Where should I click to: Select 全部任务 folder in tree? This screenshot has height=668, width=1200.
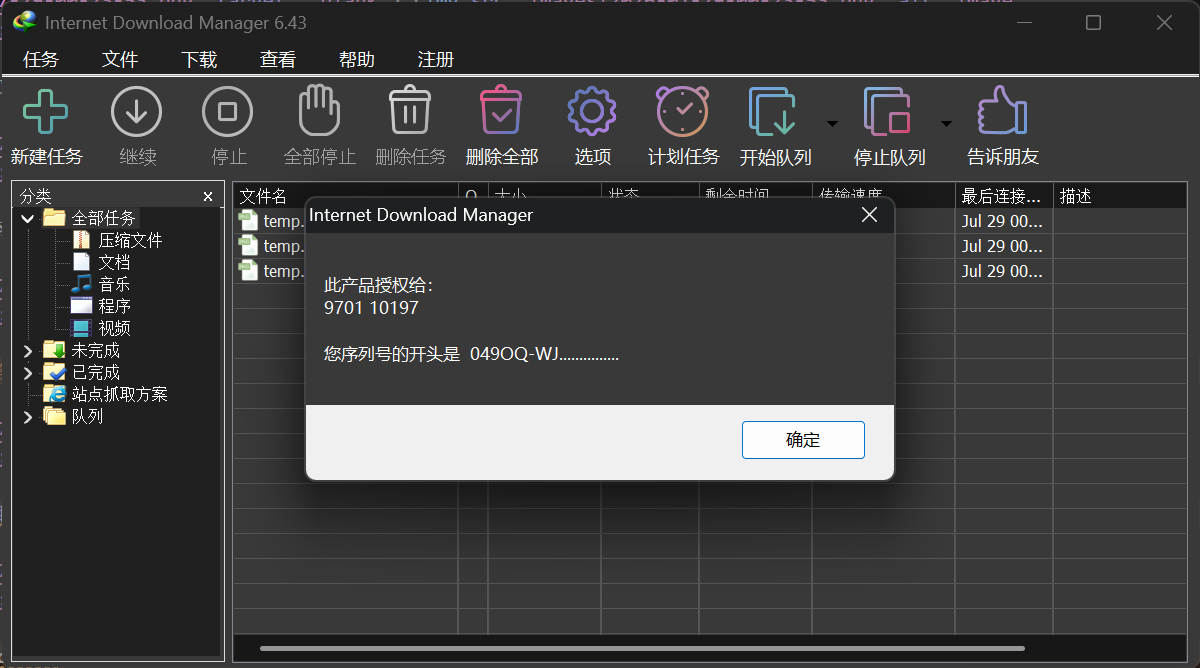pos(104,218)
